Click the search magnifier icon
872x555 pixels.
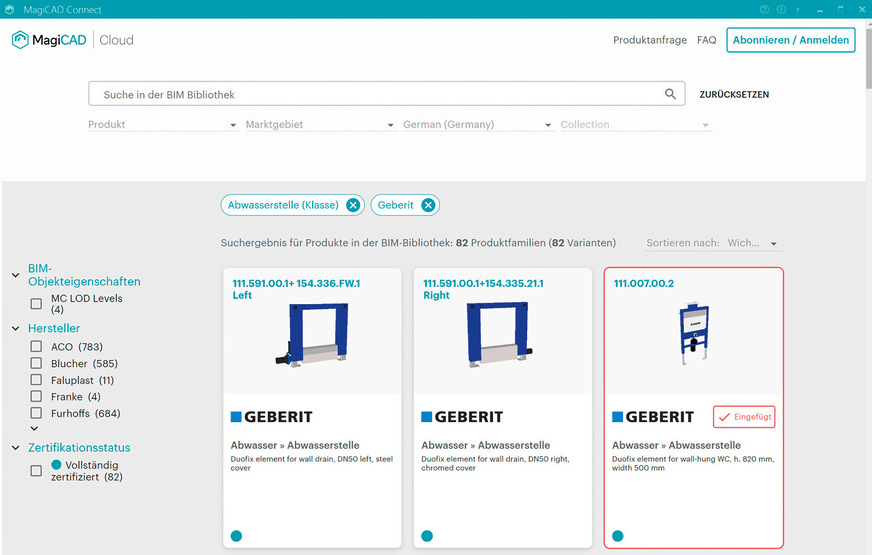click(670, 94)
